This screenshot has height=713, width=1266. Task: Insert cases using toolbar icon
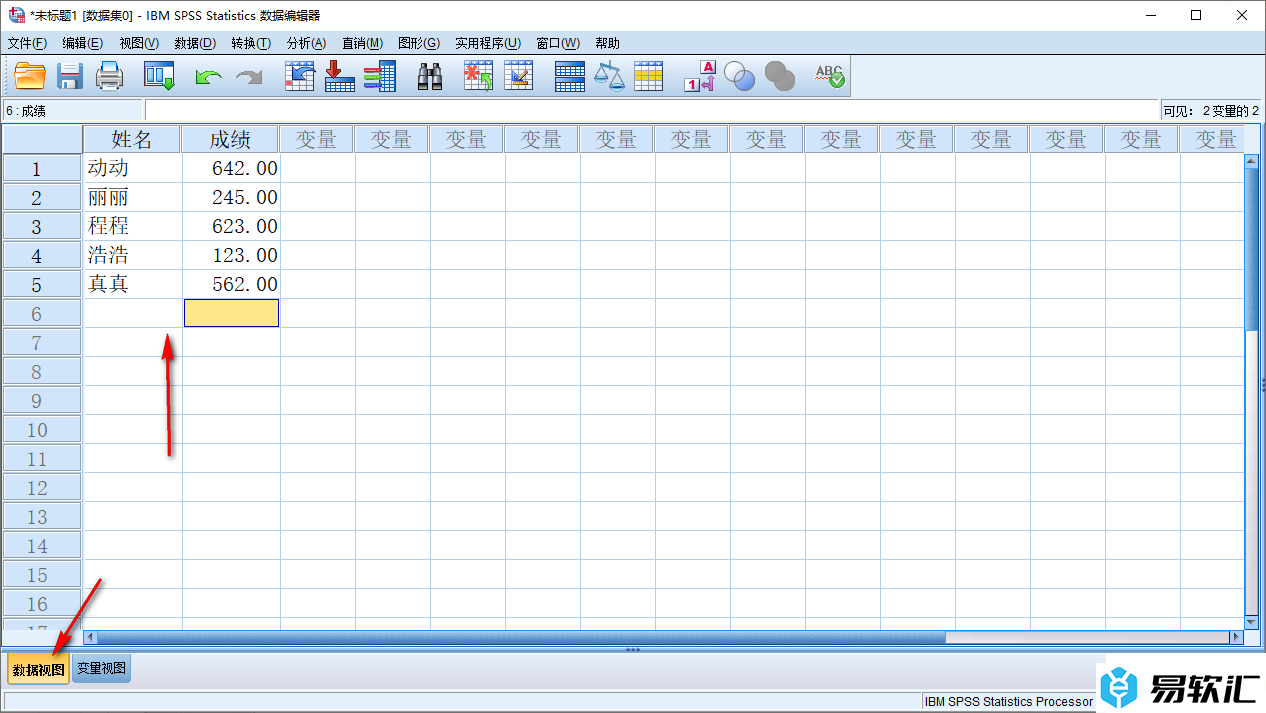pos(479,76)
